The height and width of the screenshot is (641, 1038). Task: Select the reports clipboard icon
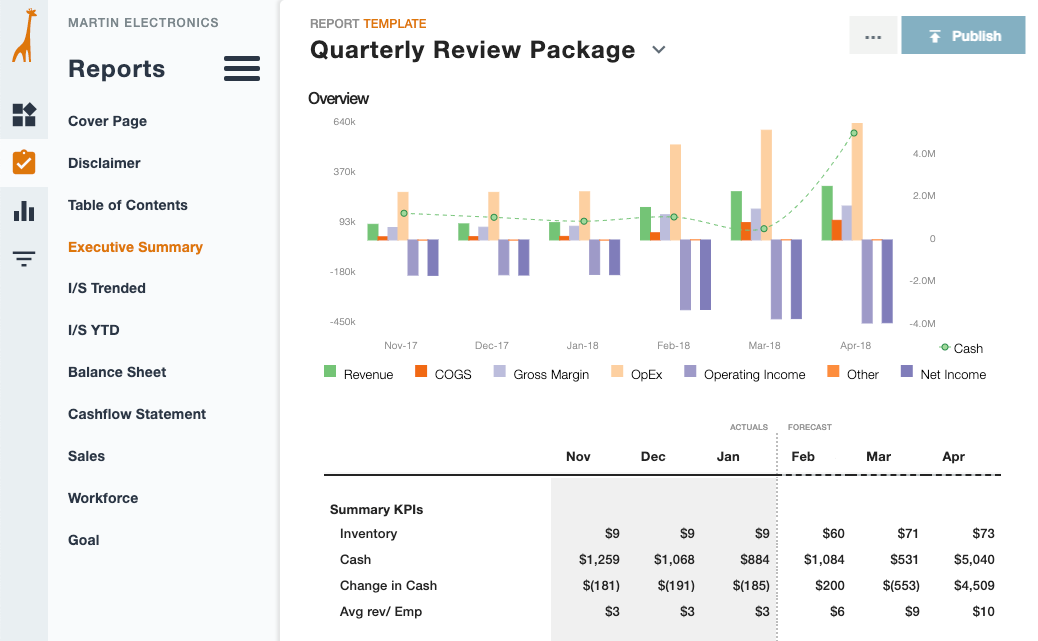[23, 161]
